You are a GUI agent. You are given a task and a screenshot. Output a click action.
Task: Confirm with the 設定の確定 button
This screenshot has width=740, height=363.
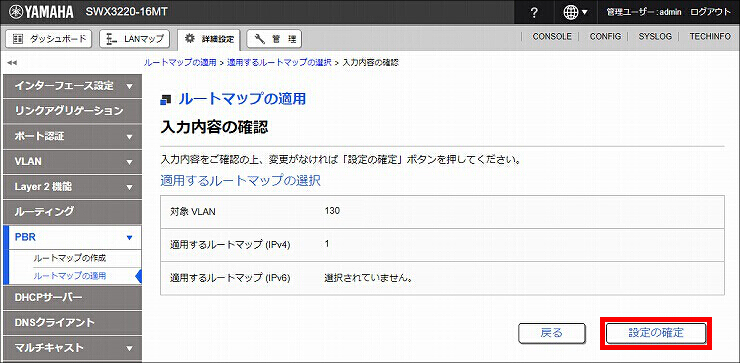(x=656, y=333)
